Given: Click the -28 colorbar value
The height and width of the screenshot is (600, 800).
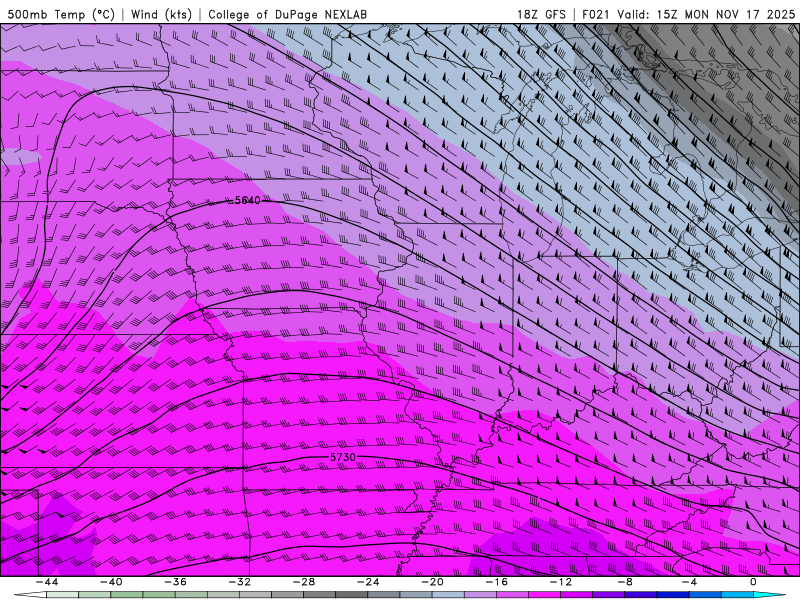Looking at the screenshot, I should [x=304, y=582].
